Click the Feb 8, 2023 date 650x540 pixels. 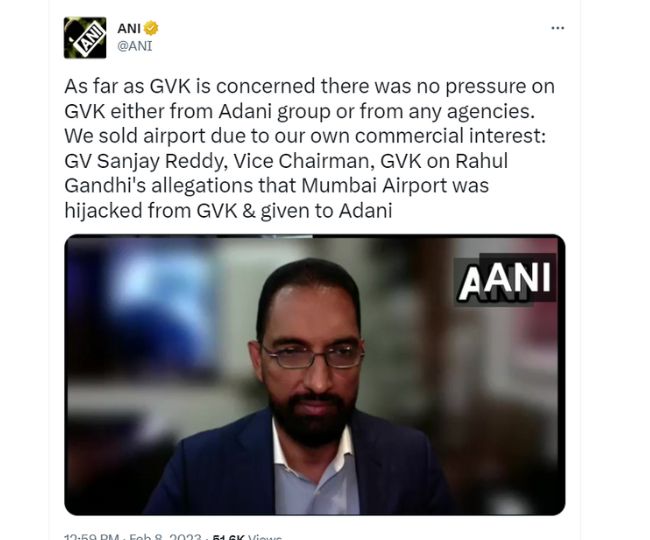(165, 537)
